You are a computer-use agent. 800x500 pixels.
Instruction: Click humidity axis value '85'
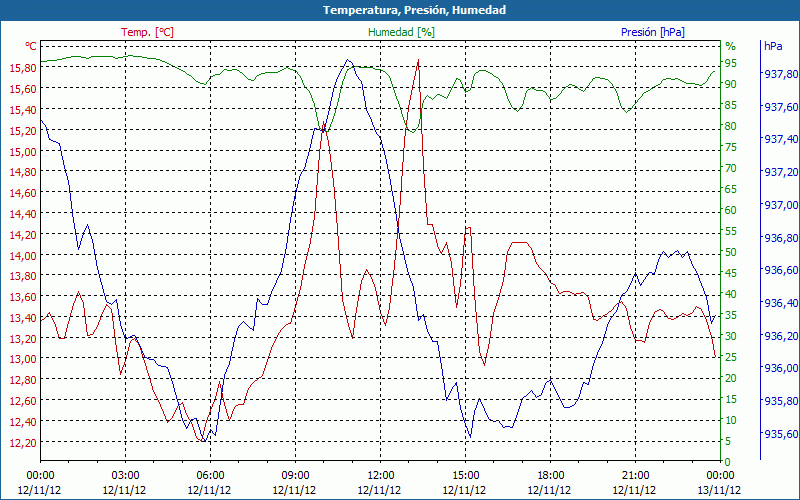731,105
